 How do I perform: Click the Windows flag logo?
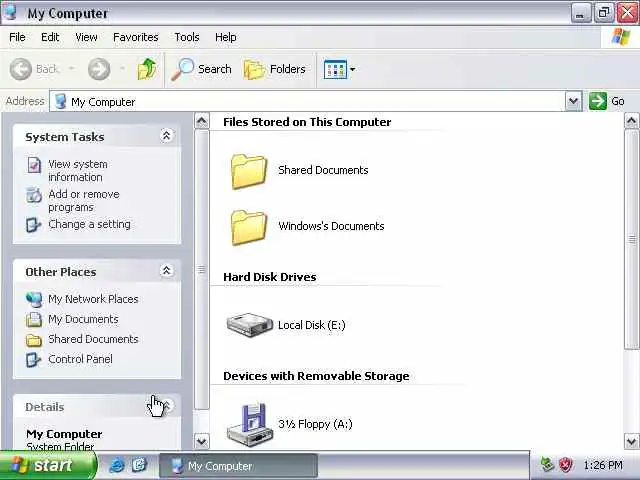coord(621,37)
